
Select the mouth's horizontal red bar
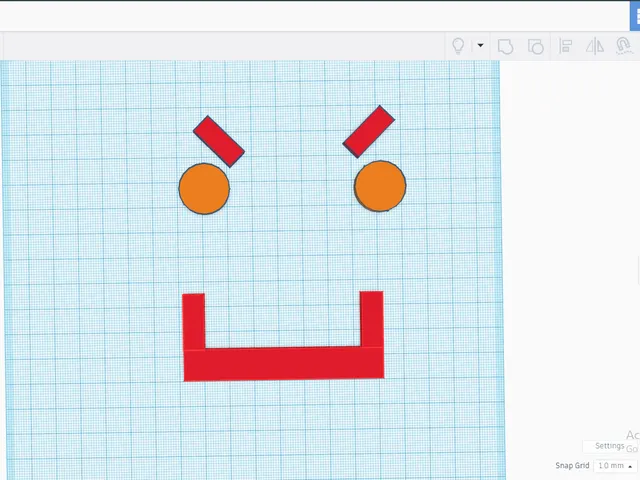[284, 364]
